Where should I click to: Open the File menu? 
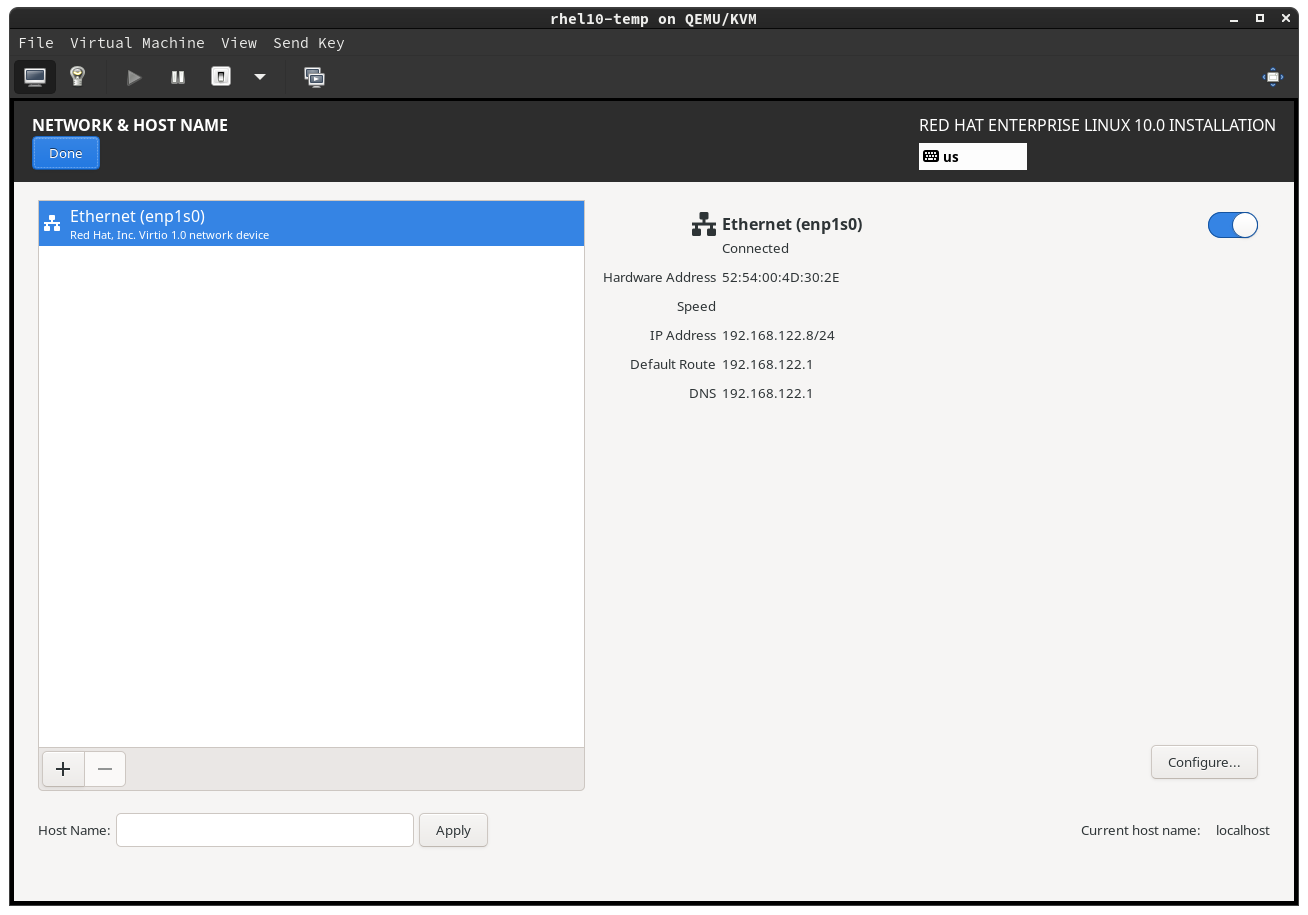click(x=36, y=43)
